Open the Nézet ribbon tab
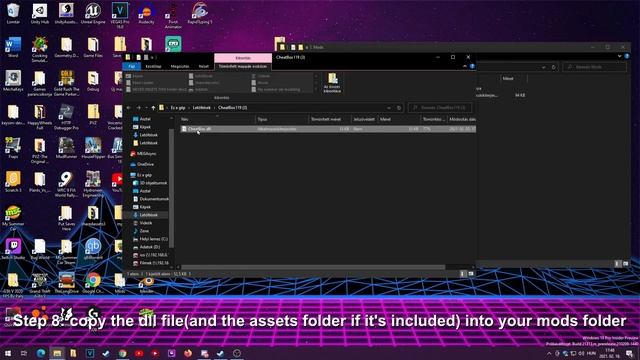Viewport: 640px width, 360px height. tap(203, 66)
